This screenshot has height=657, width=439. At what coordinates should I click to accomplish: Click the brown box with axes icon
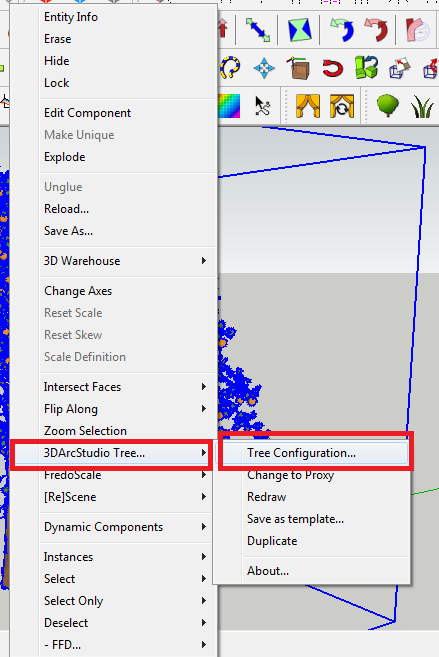click(298, 68)
